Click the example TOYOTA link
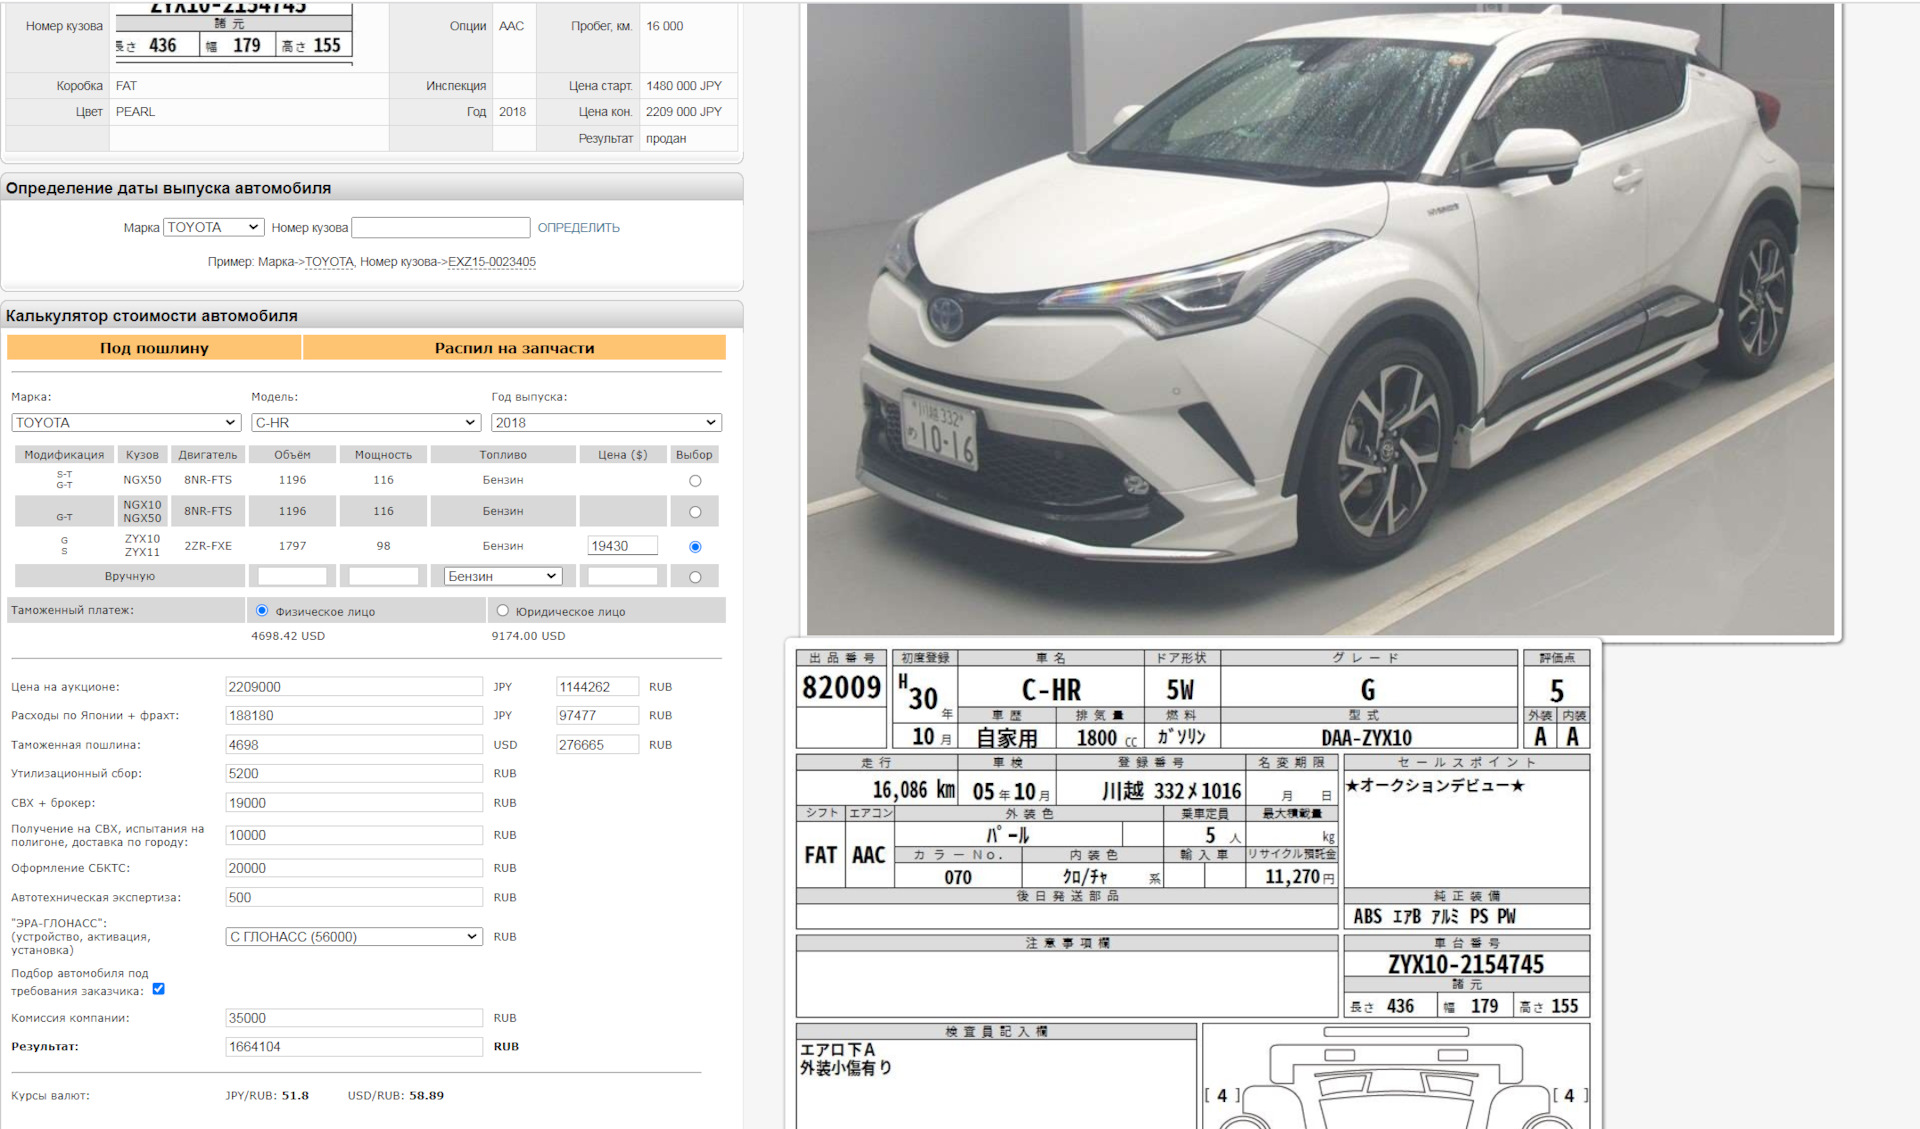Screen dimensions: 1920x1129 330,262
